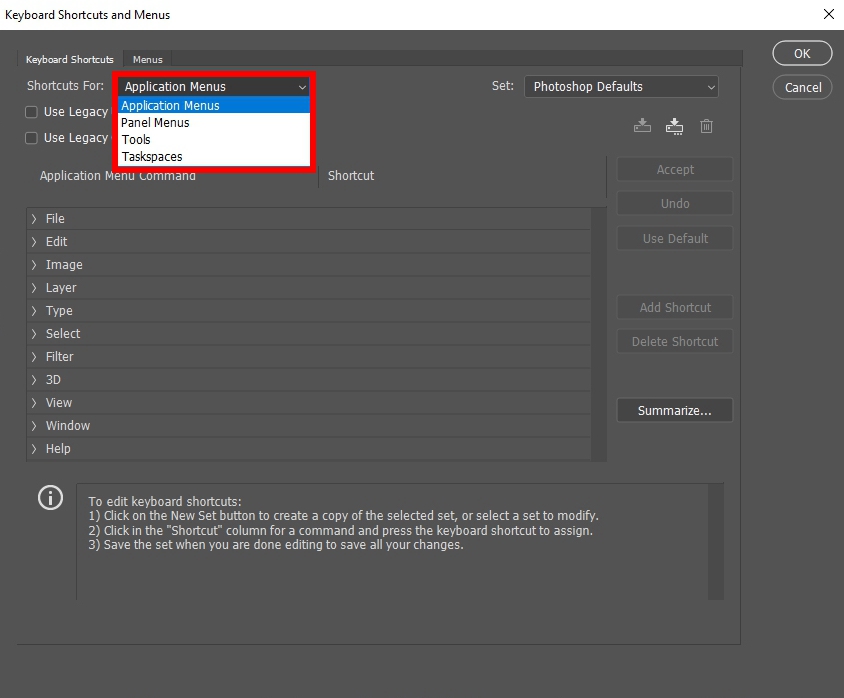Select Tools from the Shortcuts For list
The width and height of the screenshot is (844, 698).
[x=136, y=139]
